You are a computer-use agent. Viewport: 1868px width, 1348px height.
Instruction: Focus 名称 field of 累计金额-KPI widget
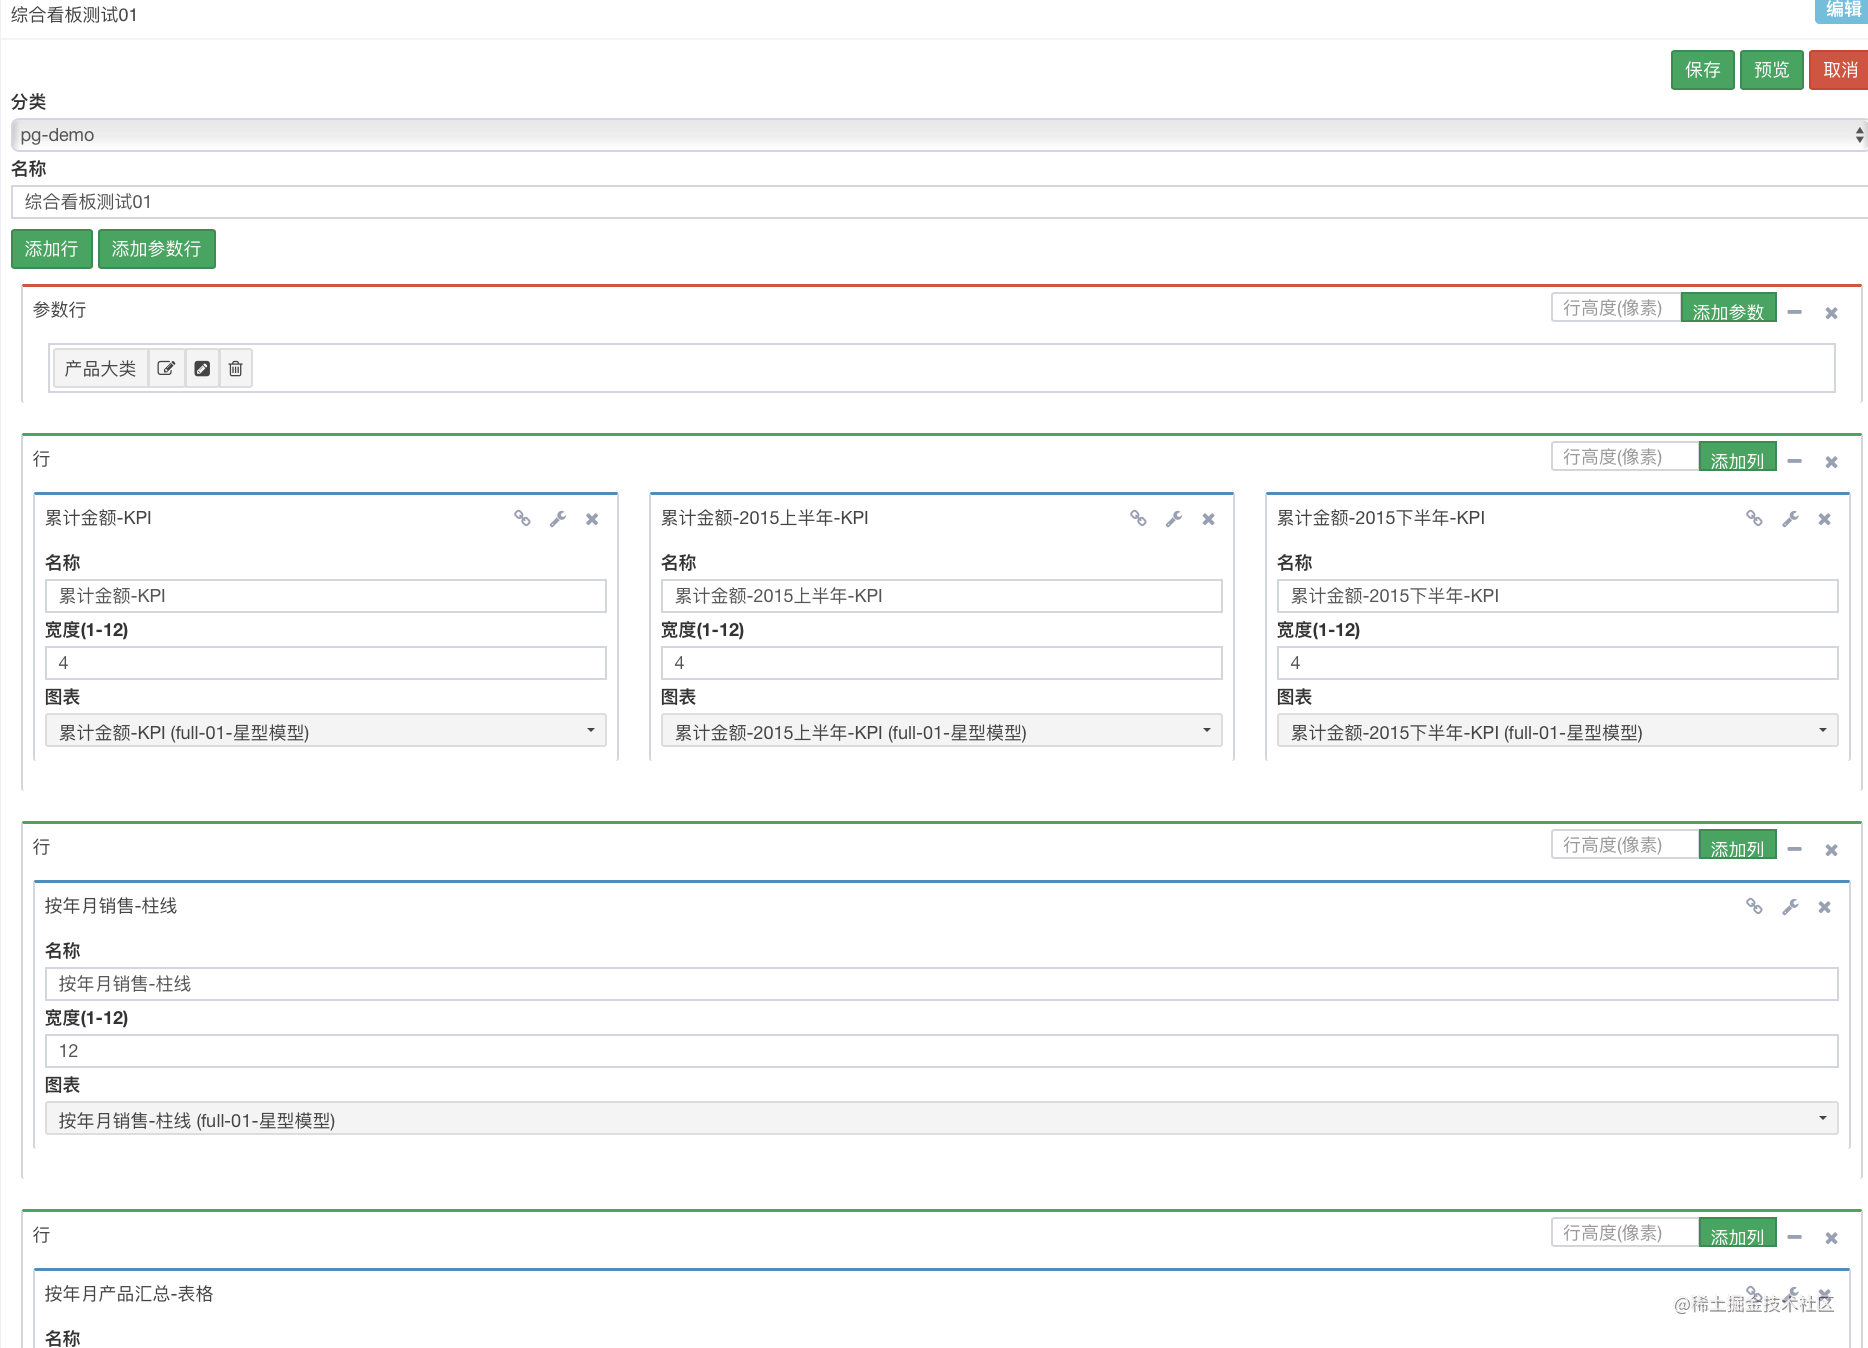[326, 596]
